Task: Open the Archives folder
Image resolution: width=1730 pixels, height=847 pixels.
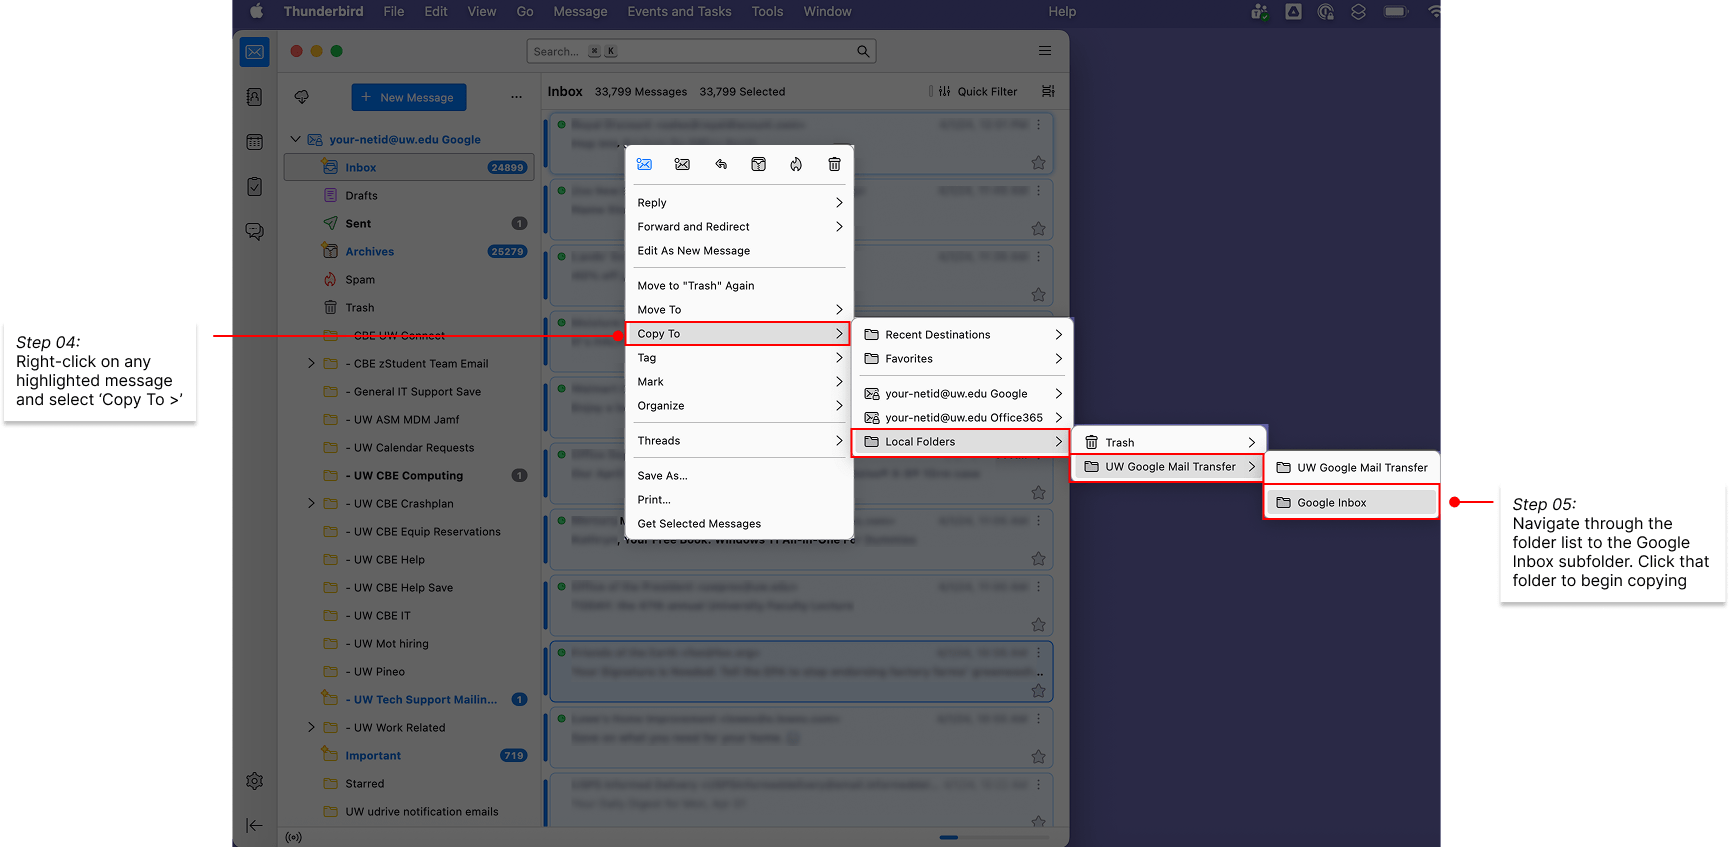Action: (369, 252)
